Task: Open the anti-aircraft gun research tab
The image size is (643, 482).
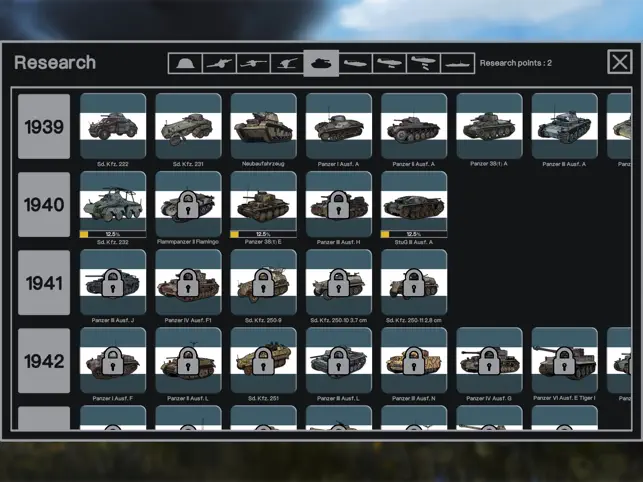Action: click(287, 64)
